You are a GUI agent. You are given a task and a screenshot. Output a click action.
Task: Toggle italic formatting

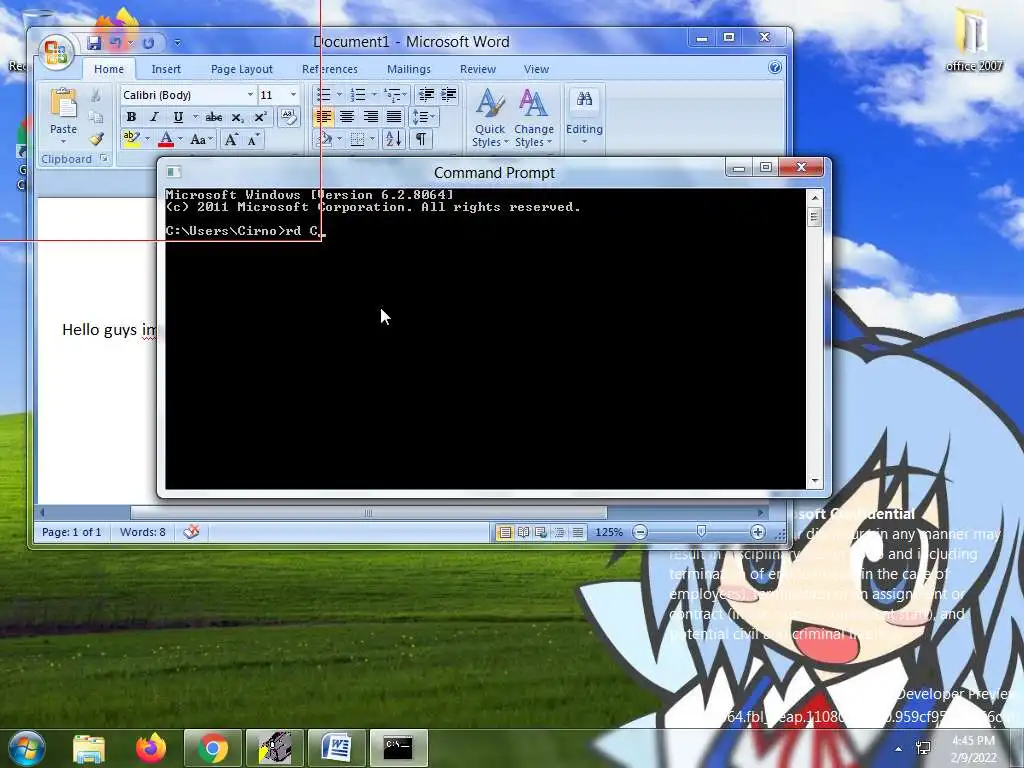(x=154, y=118)
